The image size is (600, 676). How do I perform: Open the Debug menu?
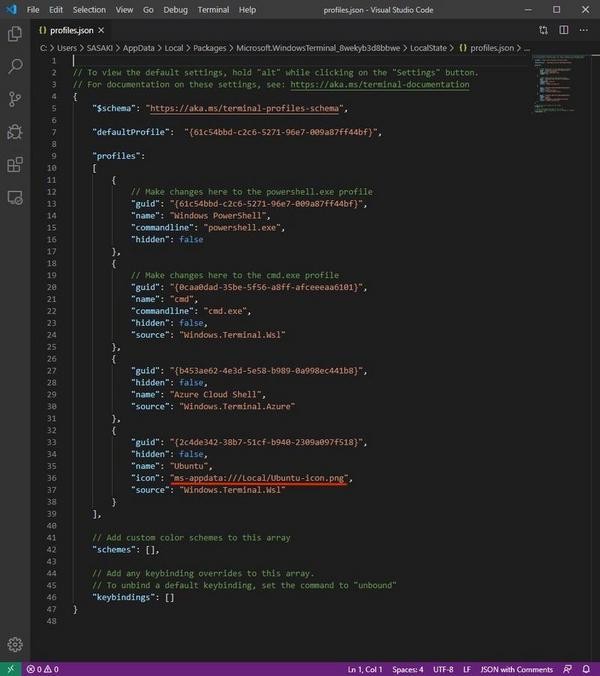[175, 9]
